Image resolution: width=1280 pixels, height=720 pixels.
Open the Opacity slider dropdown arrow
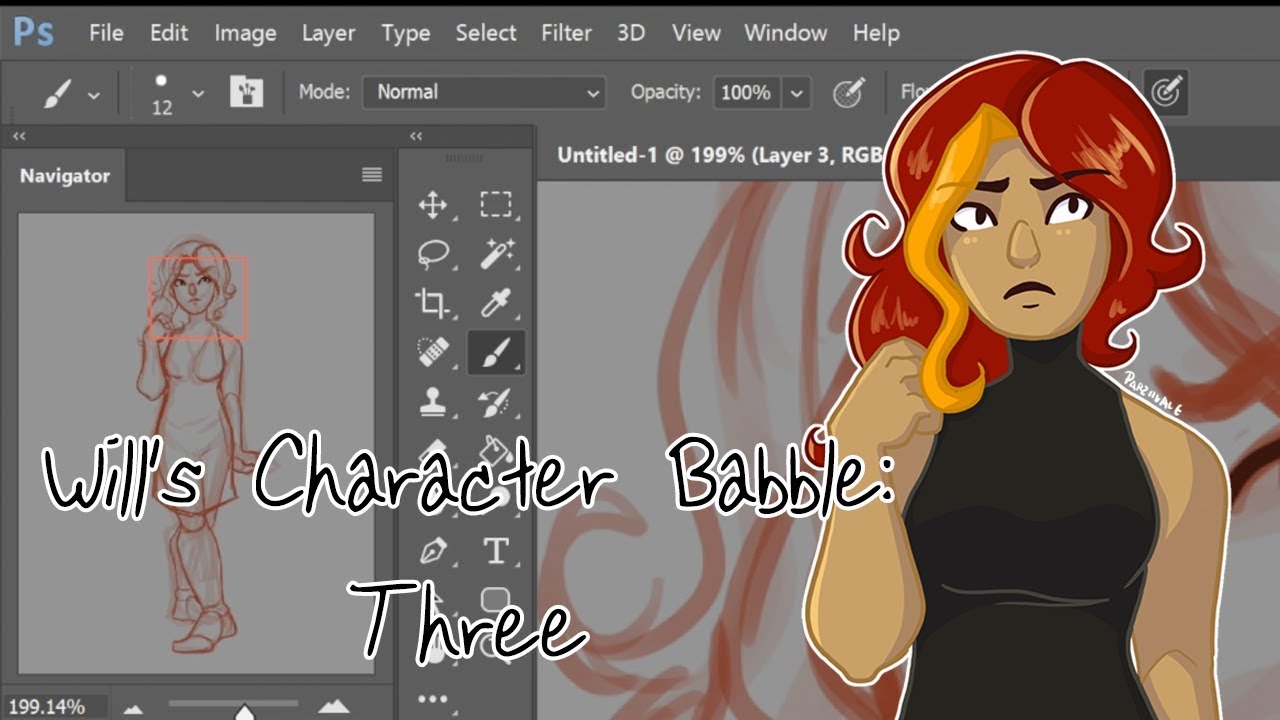[796, 93]
